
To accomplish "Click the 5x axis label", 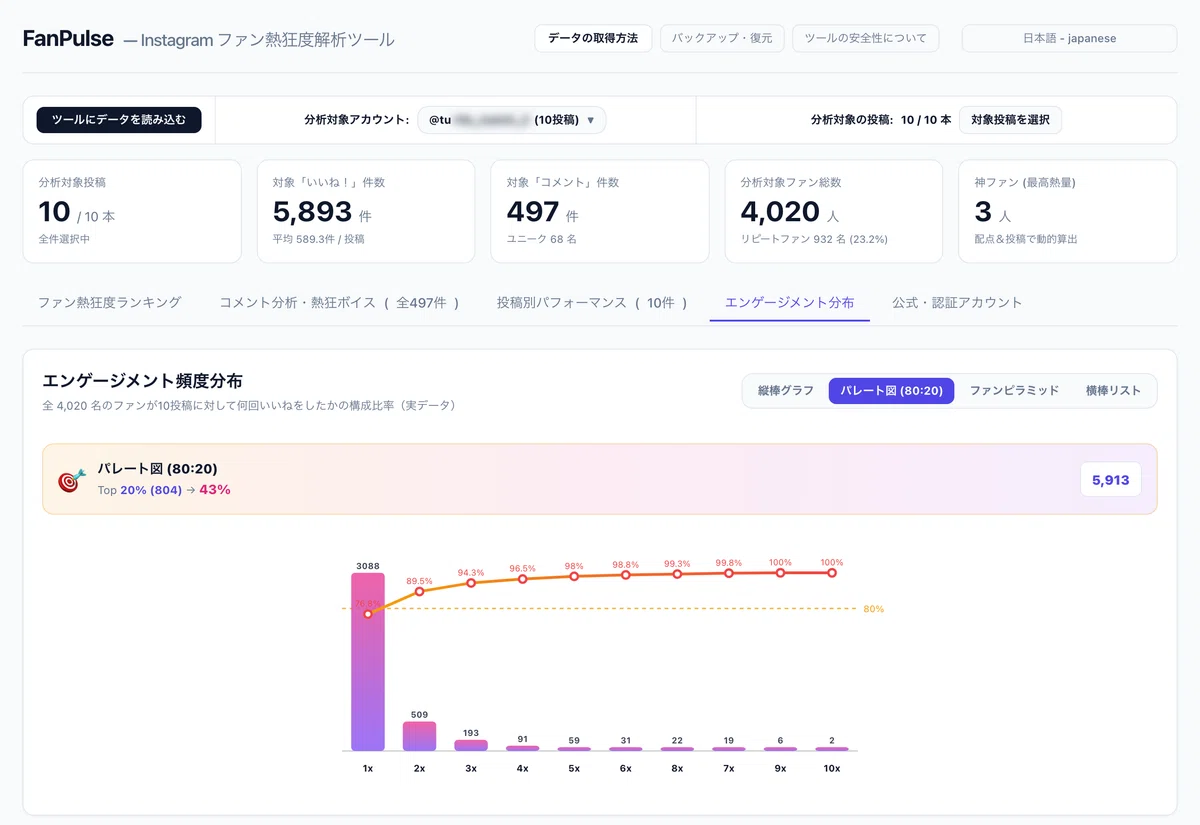I will click(574, 768).
